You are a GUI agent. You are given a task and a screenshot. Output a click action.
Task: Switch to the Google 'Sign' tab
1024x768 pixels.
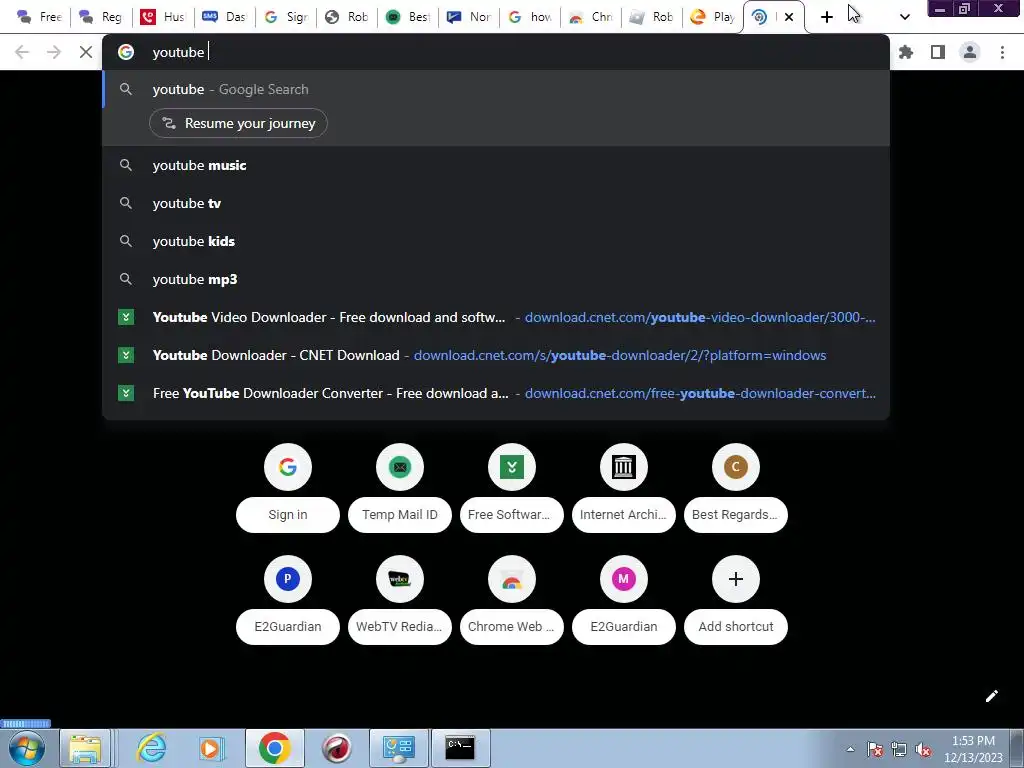[286, 17]
